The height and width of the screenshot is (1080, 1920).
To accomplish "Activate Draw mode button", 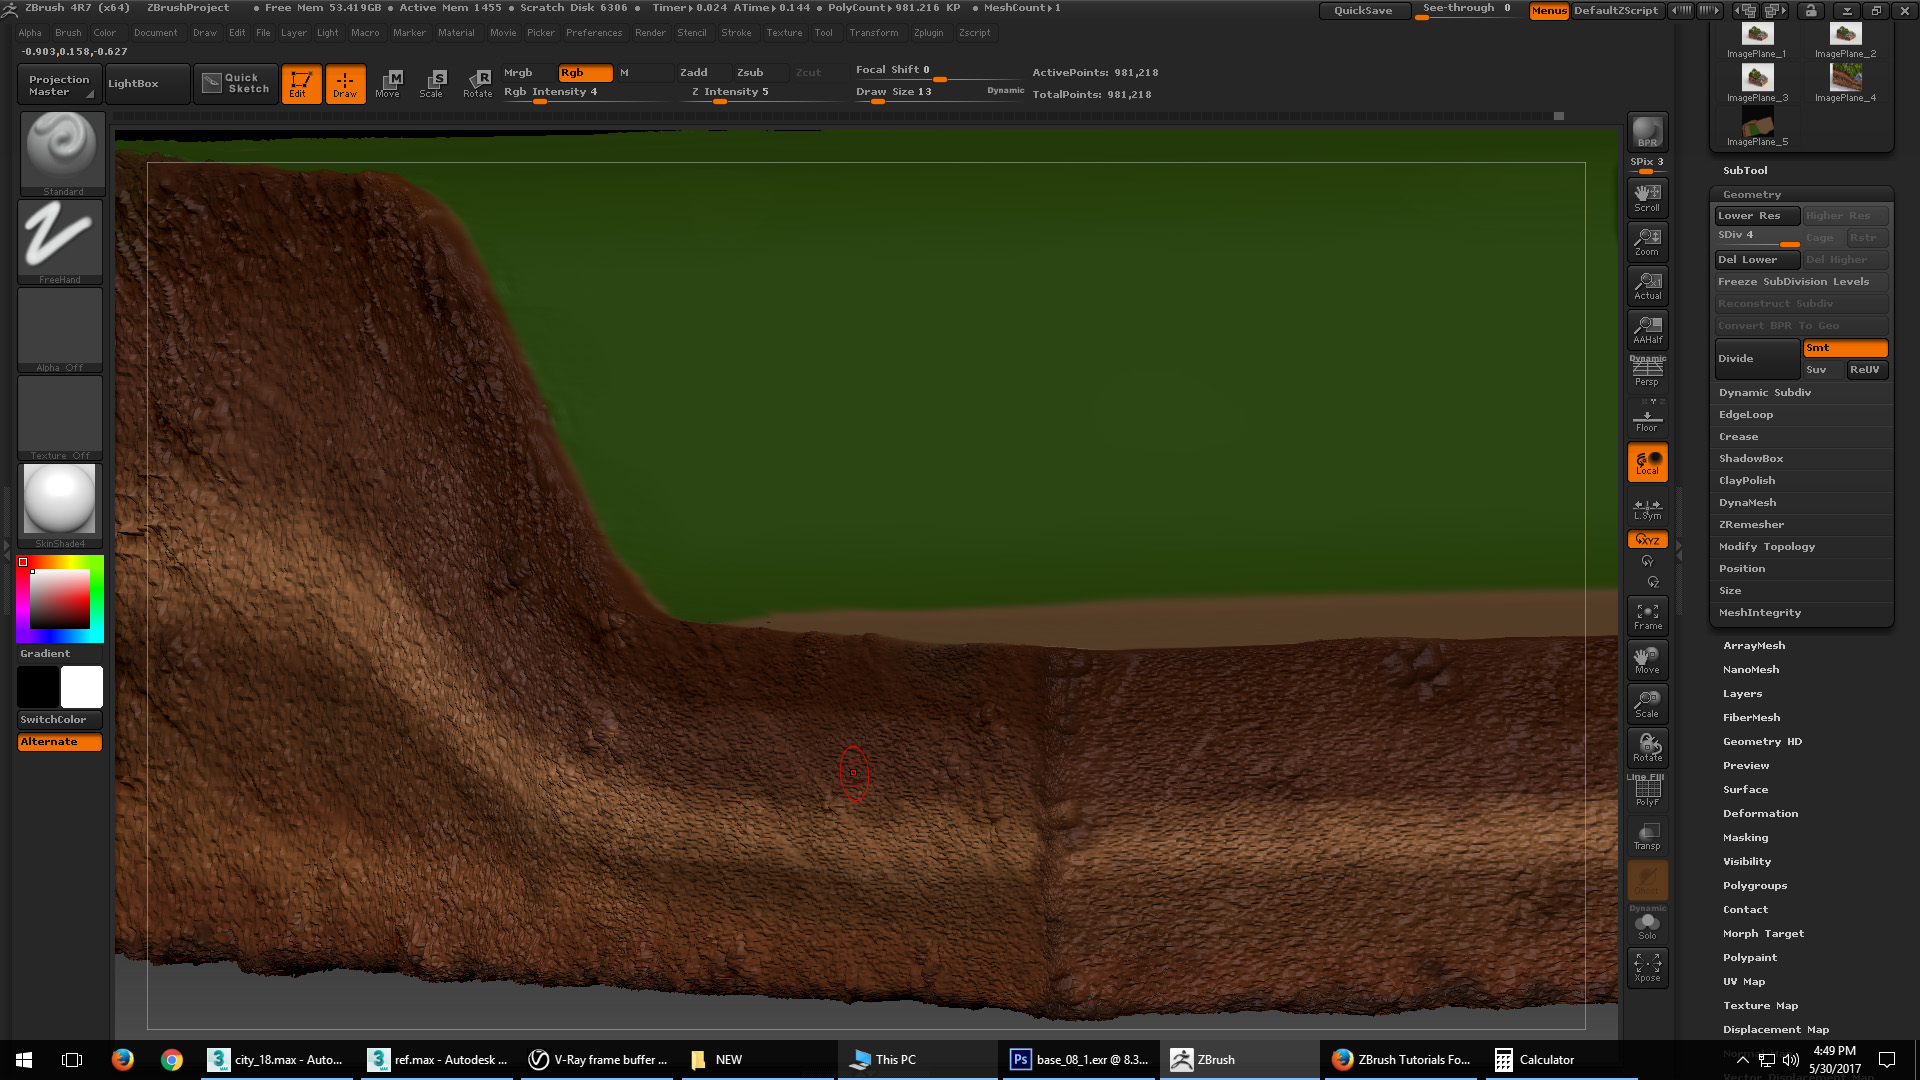I will 345,84.
